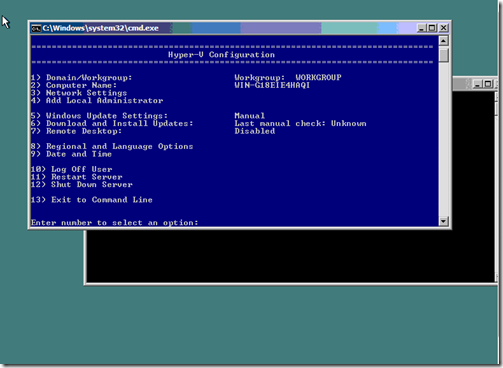Maximize the background black console window
The height and width of the screenshot is (368, 503).
[488, 84]
